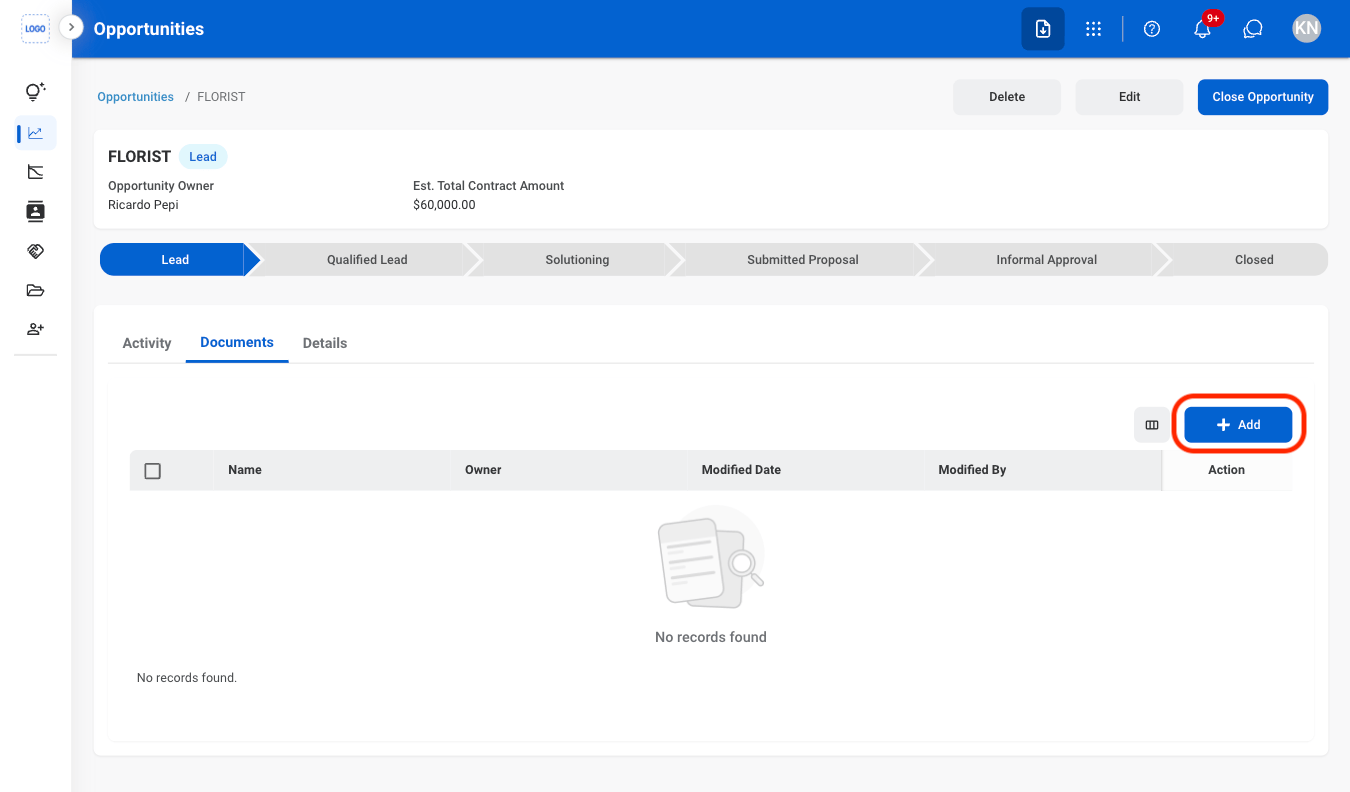Open the lightbulb insights icon in the sidebar

[x=36, y=92]
